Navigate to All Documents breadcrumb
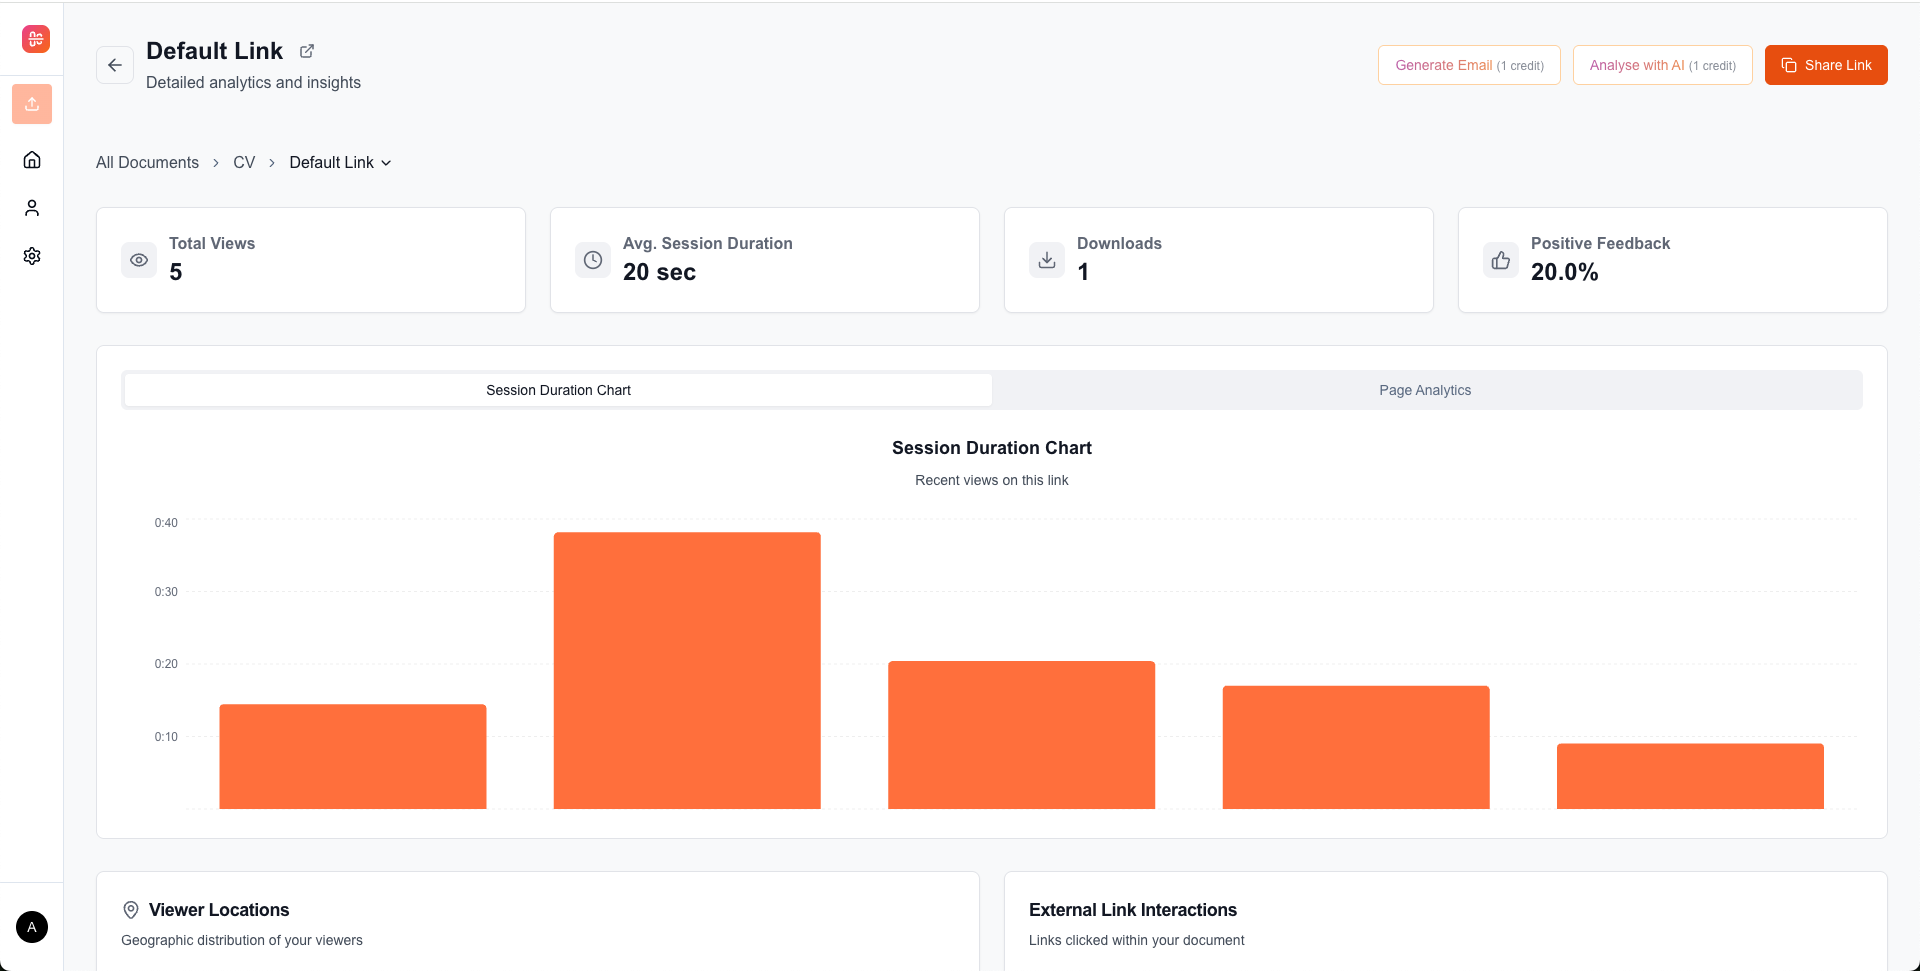 tap(147, 162)
